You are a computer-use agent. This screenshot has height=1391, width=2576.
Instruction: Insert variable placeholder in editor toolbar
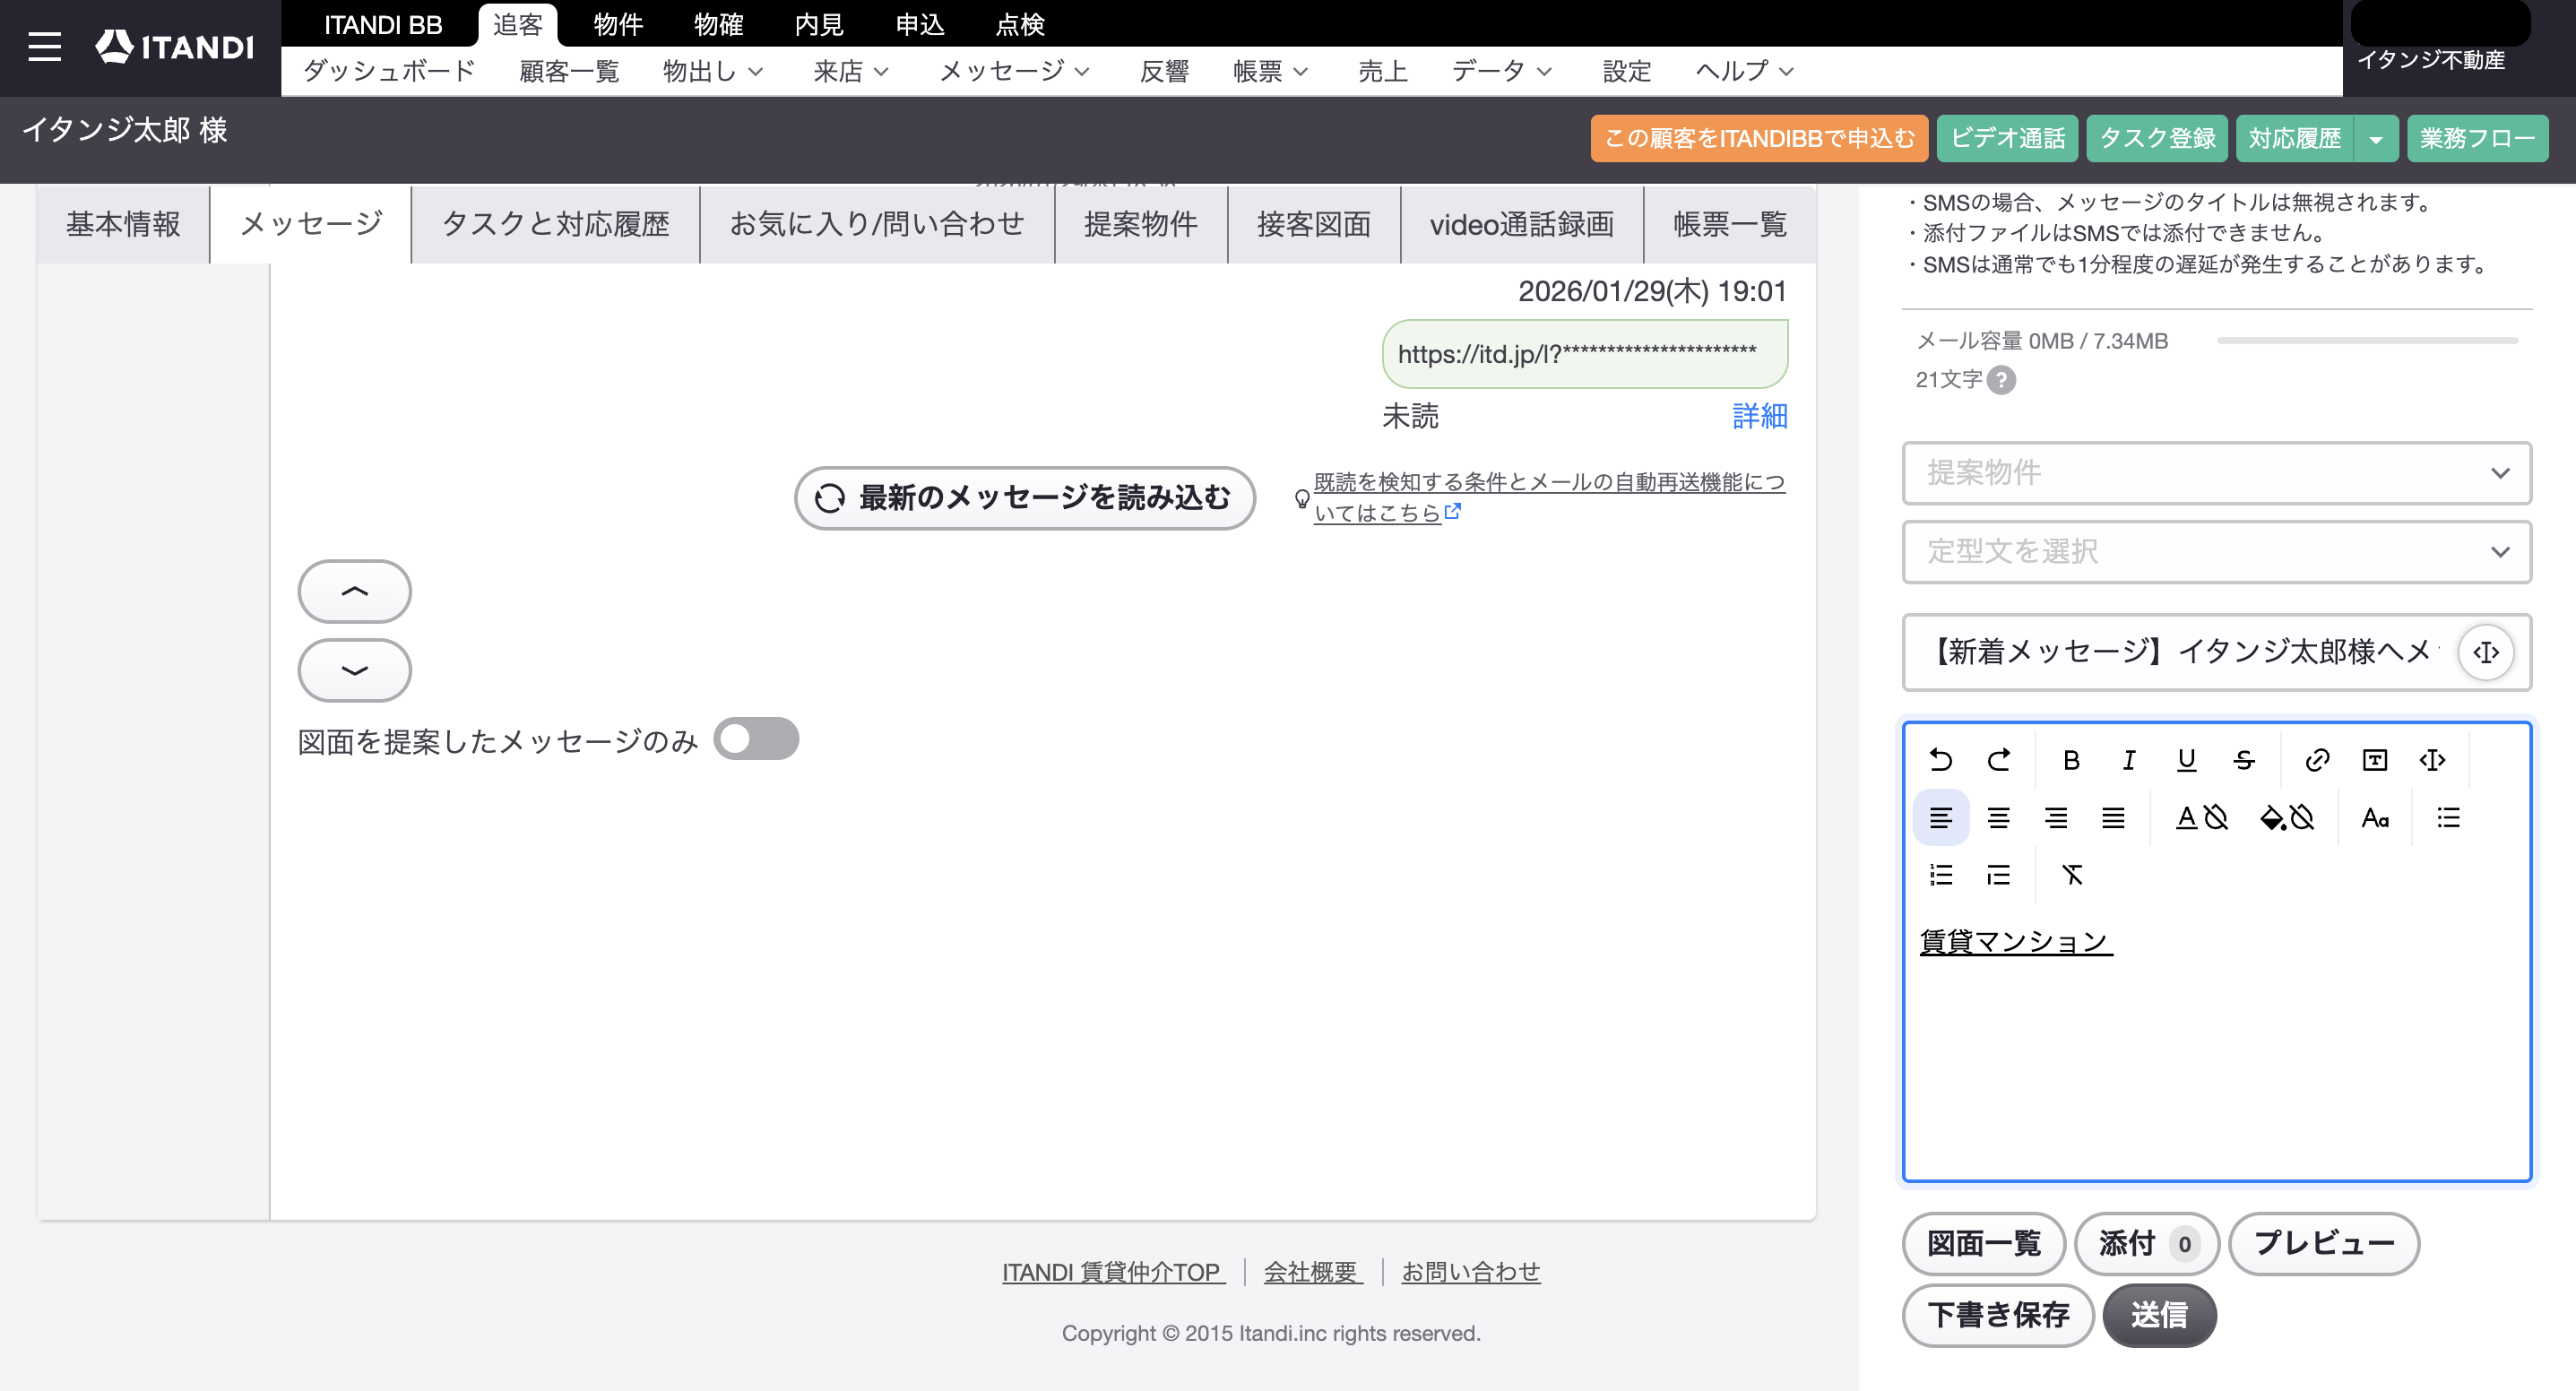tap(2432, 760)
